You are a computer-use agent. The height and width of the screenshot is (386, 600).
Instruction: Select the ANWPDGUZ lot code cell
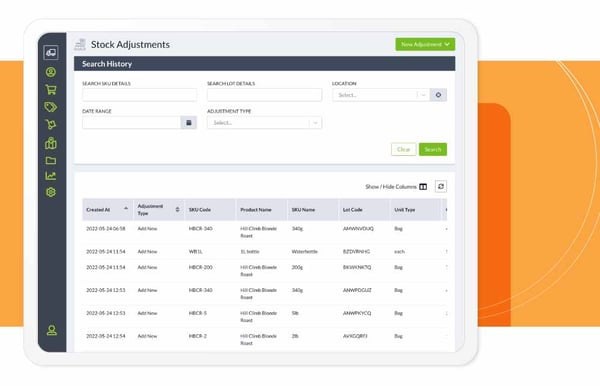[357, 290]
